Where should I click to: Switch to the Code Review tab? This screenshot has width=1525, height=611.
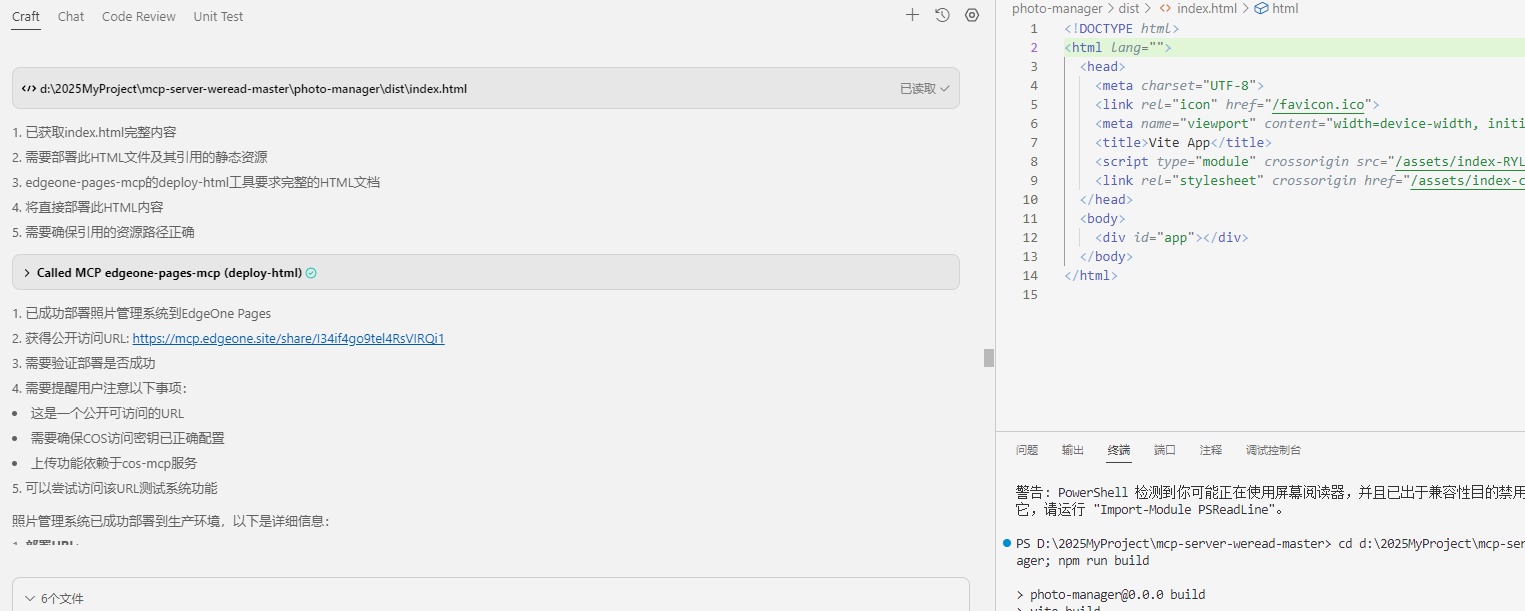click(138, 16)
